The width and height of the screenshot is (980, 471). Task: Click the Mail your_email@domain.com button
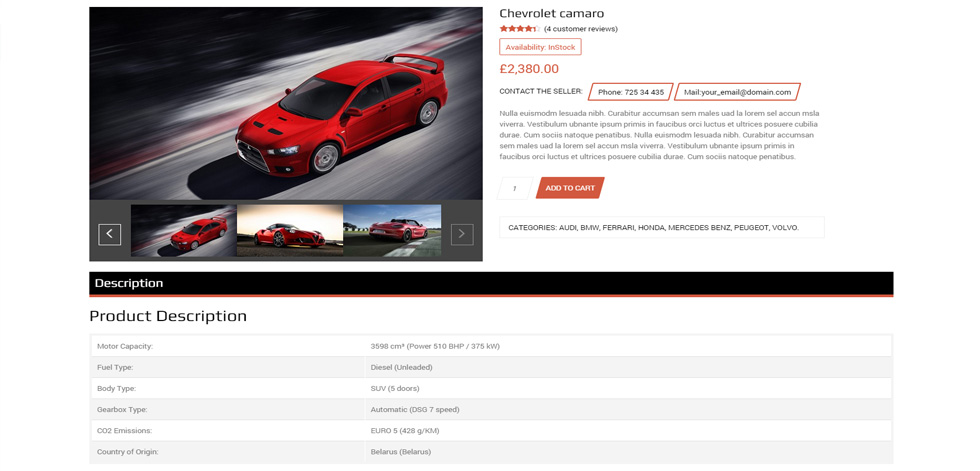click(737, 92)
